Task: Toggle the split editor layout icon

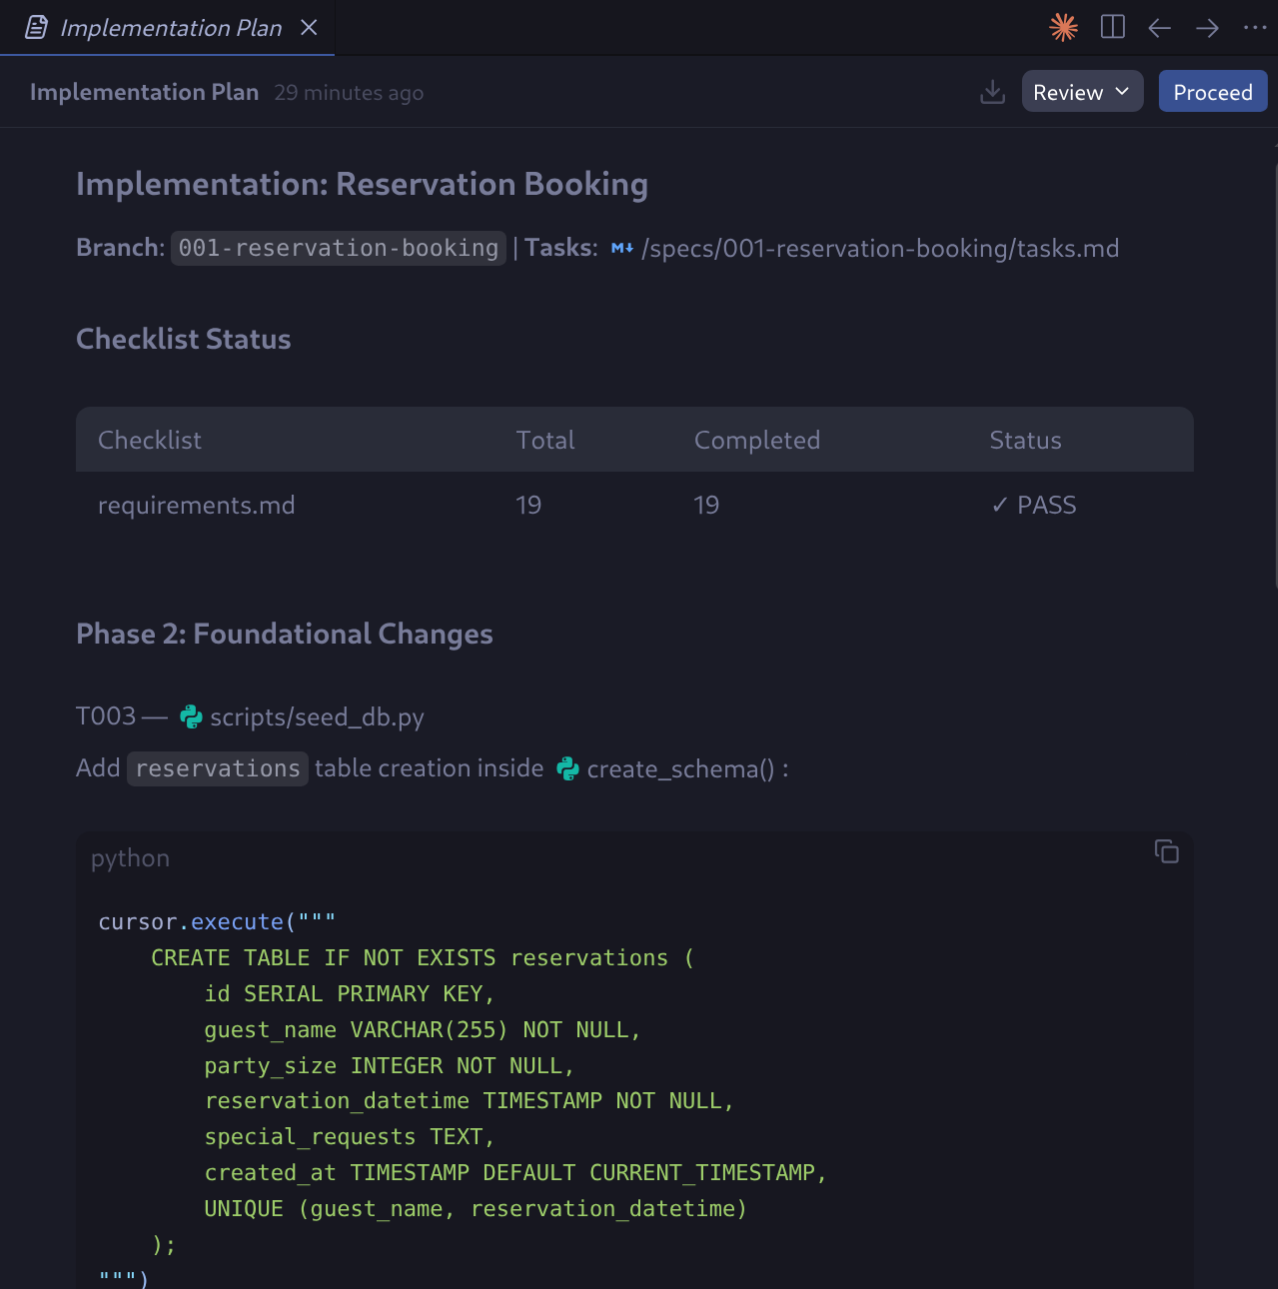Action: [x=1112, y=27]
